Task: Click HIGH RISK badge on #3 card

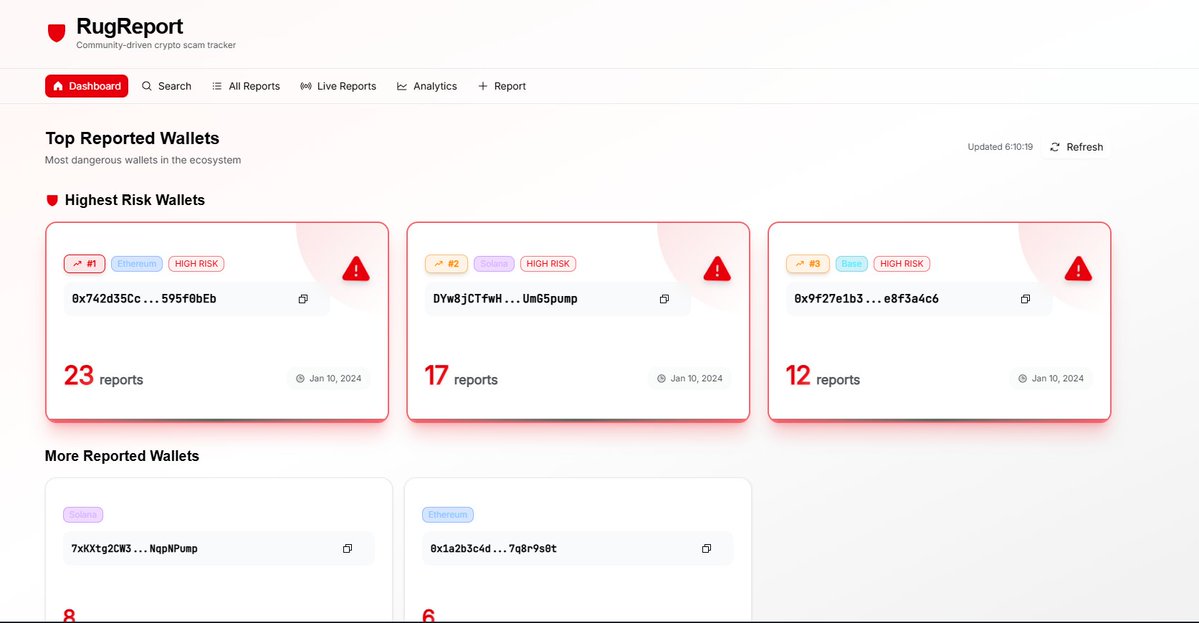Action: click(x=902, y=264)
